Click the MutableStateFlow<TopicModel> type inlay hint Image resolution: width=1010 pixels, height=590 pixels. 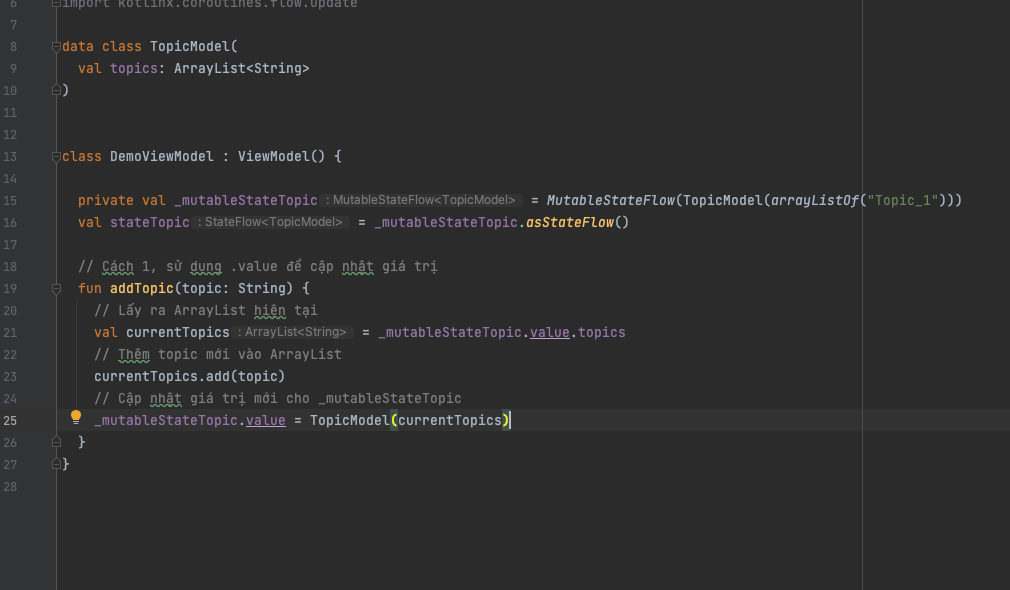(x=423, y=201)
